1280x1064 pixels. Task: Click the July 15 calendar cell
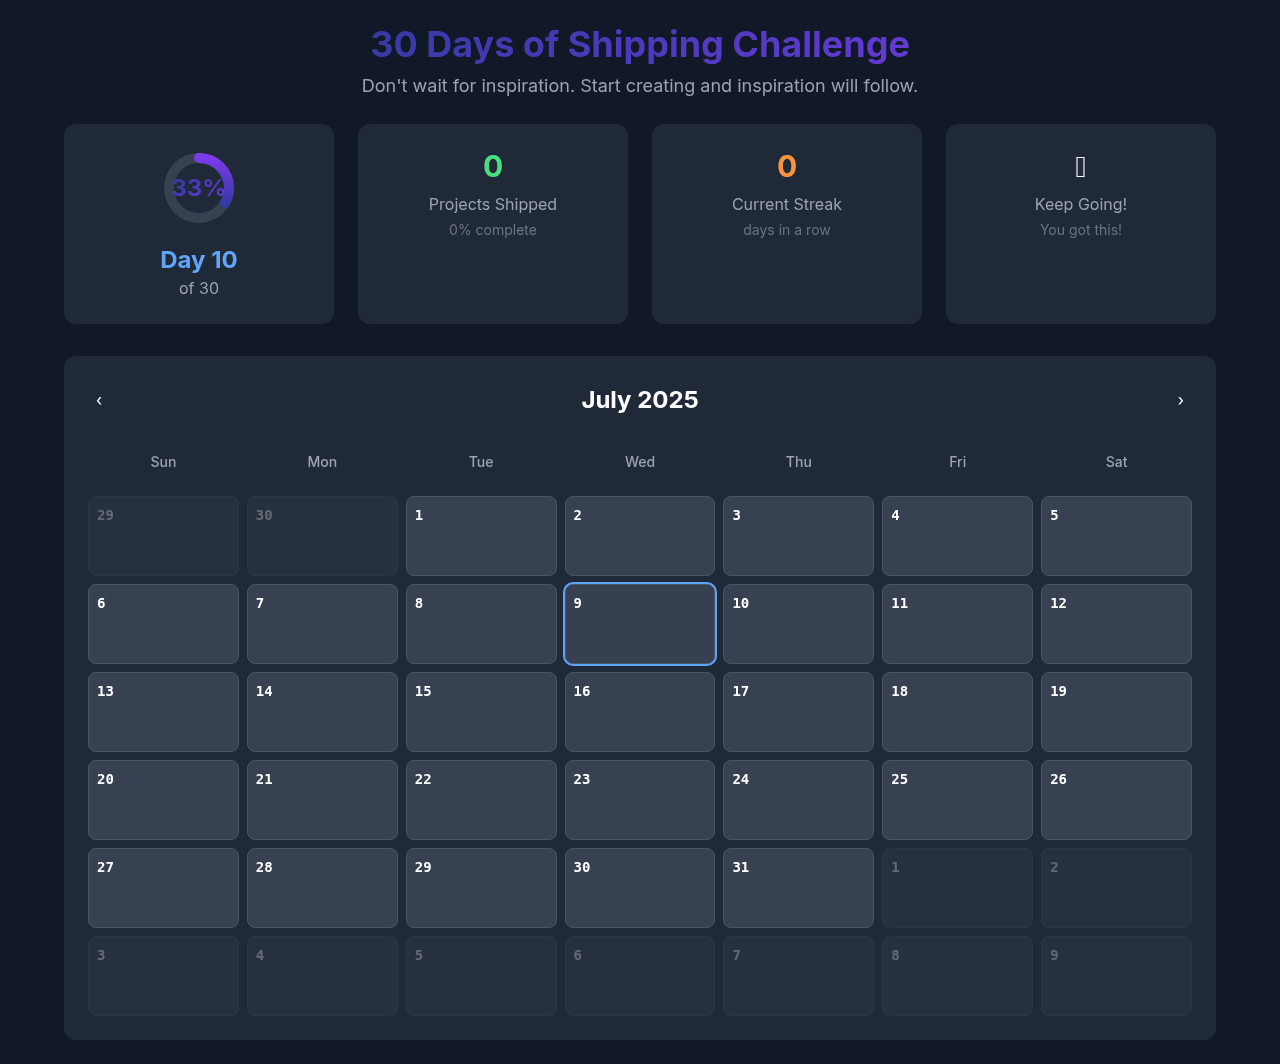[x=481, y=712]
